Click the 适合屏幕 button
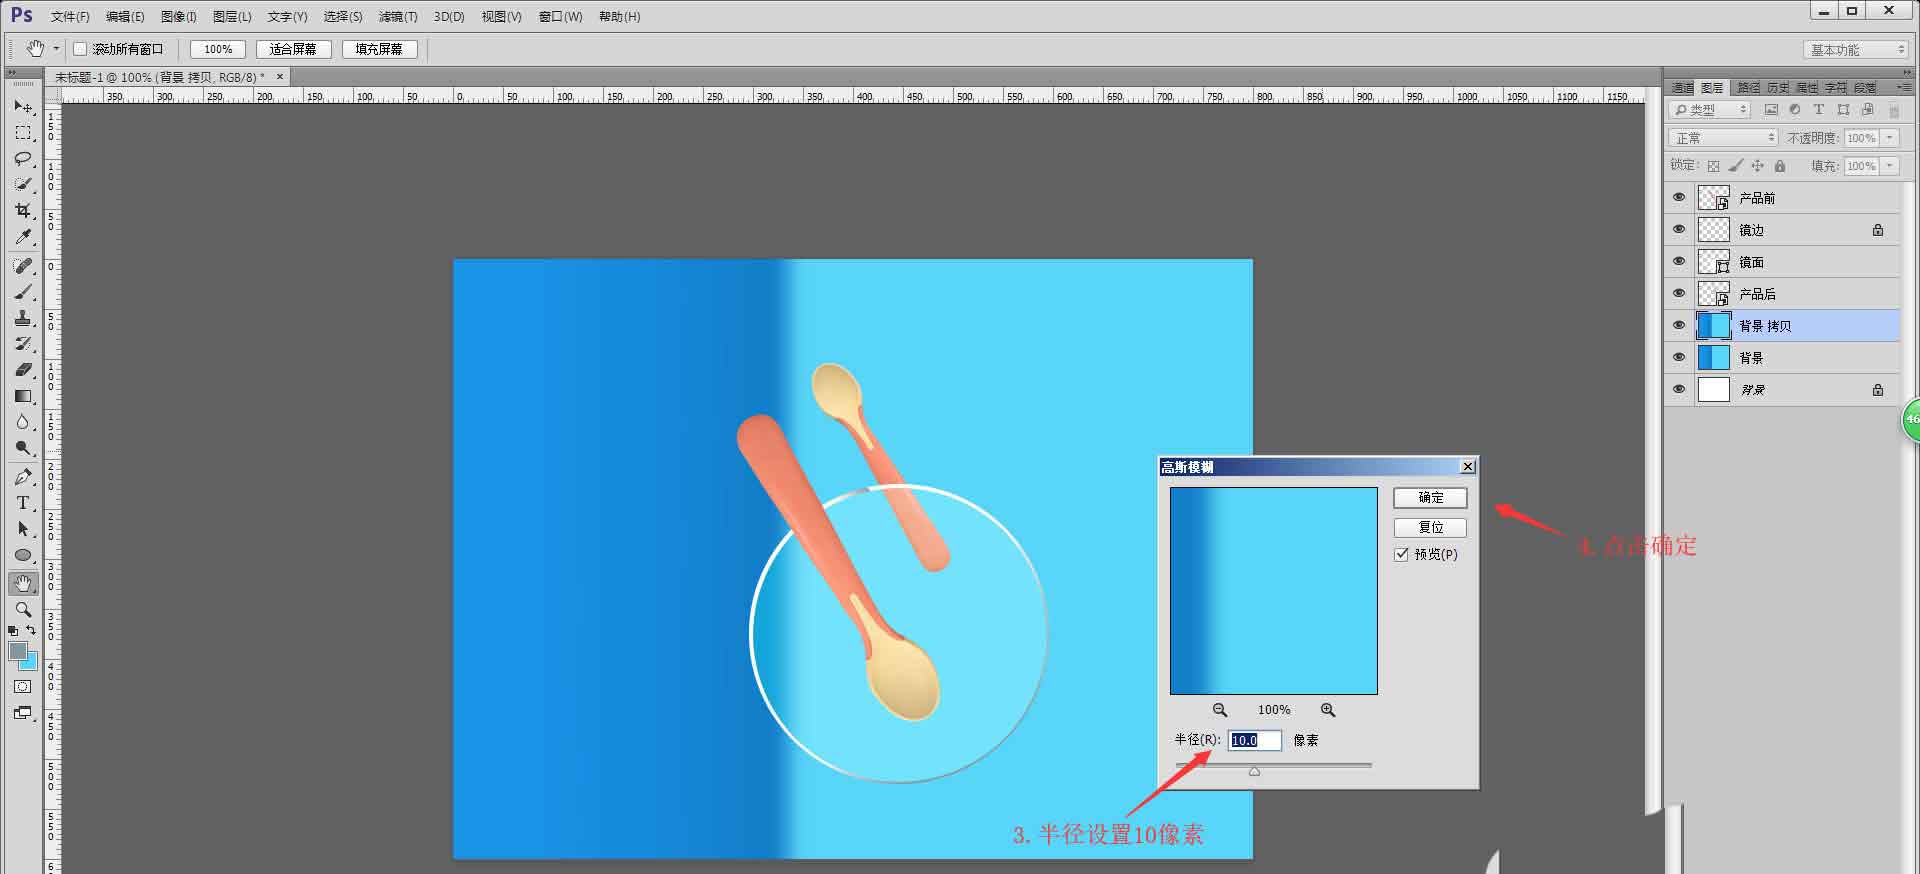This screenshot has height=874, width=1920. [x=293, y=49]
